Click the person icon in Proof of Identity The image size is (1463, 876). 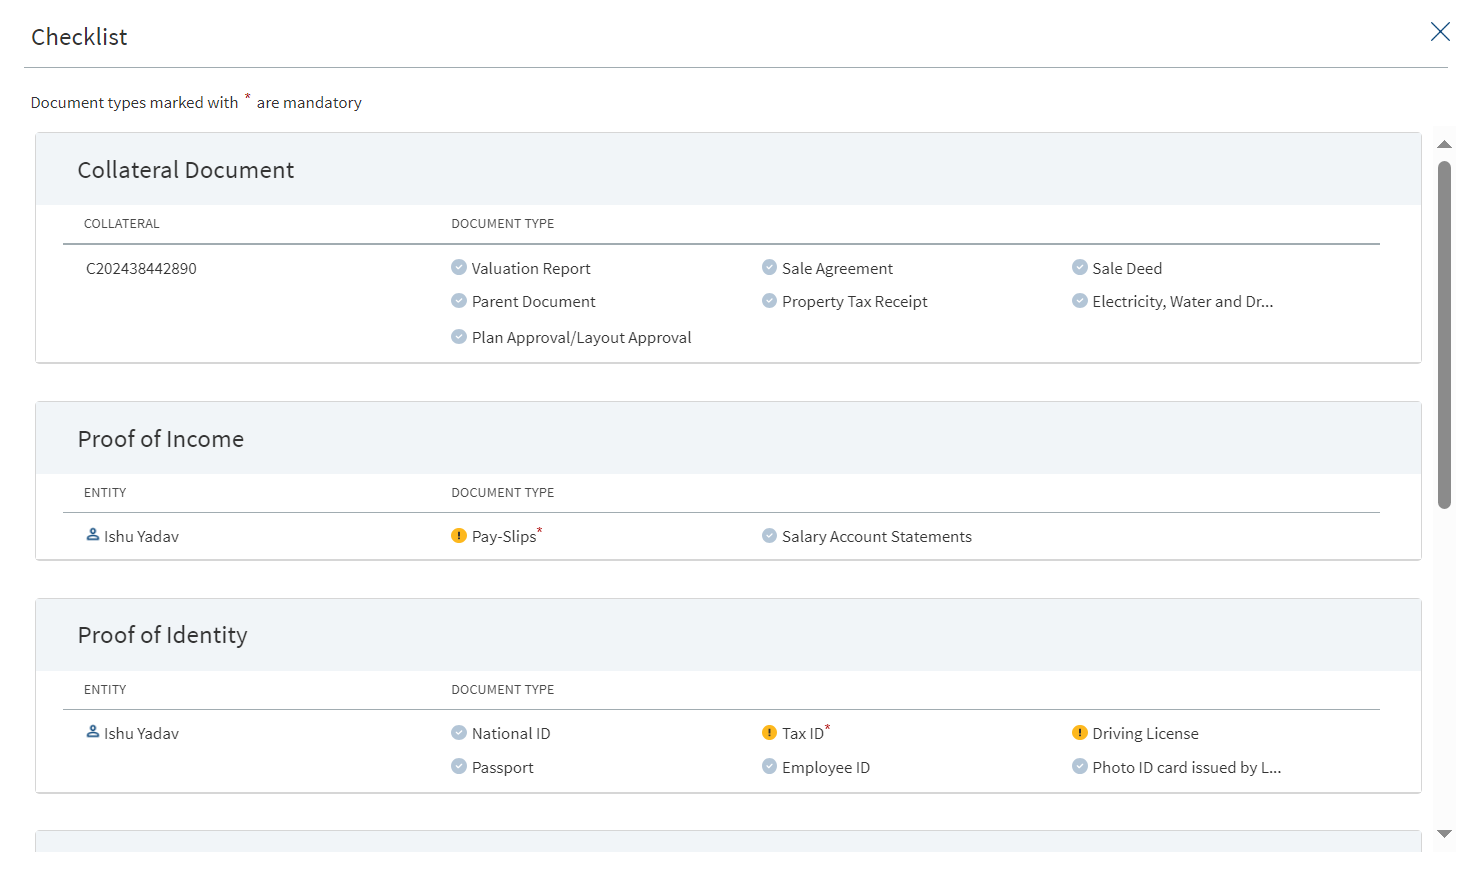[x=93, y=732]
